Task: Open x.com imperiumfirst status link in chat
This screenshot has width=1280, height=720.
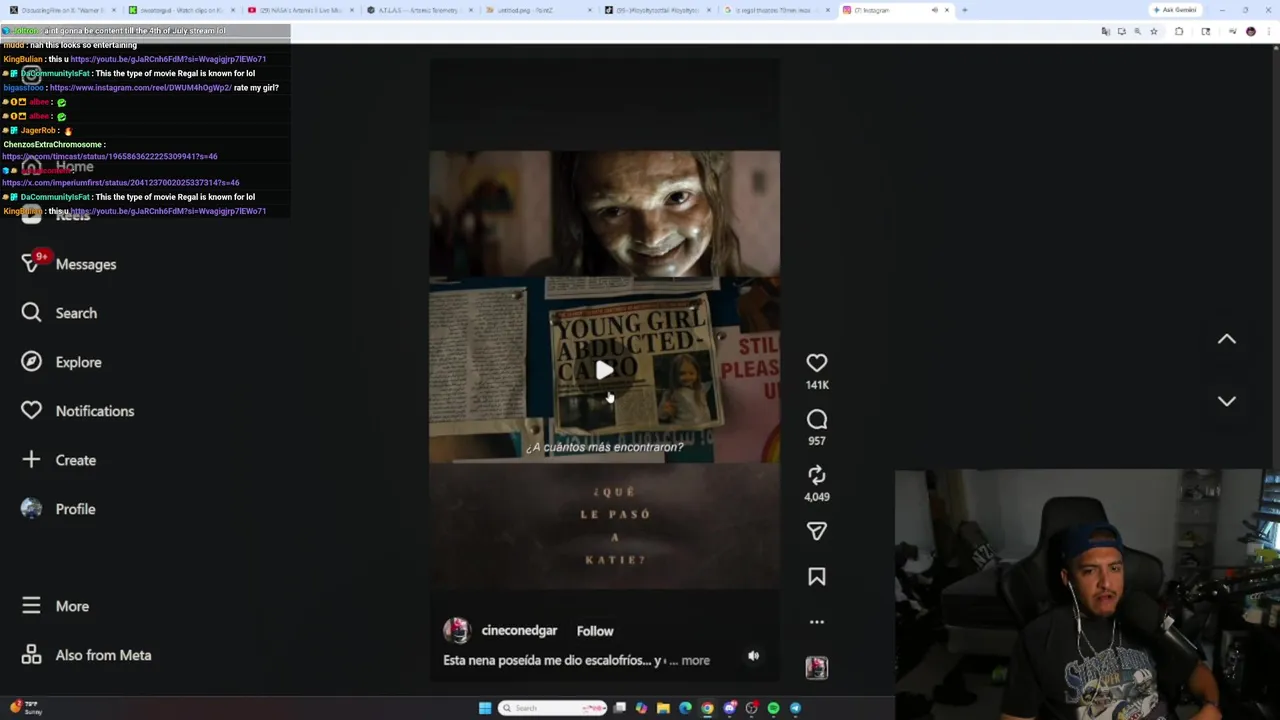Action: coord(120,183)
